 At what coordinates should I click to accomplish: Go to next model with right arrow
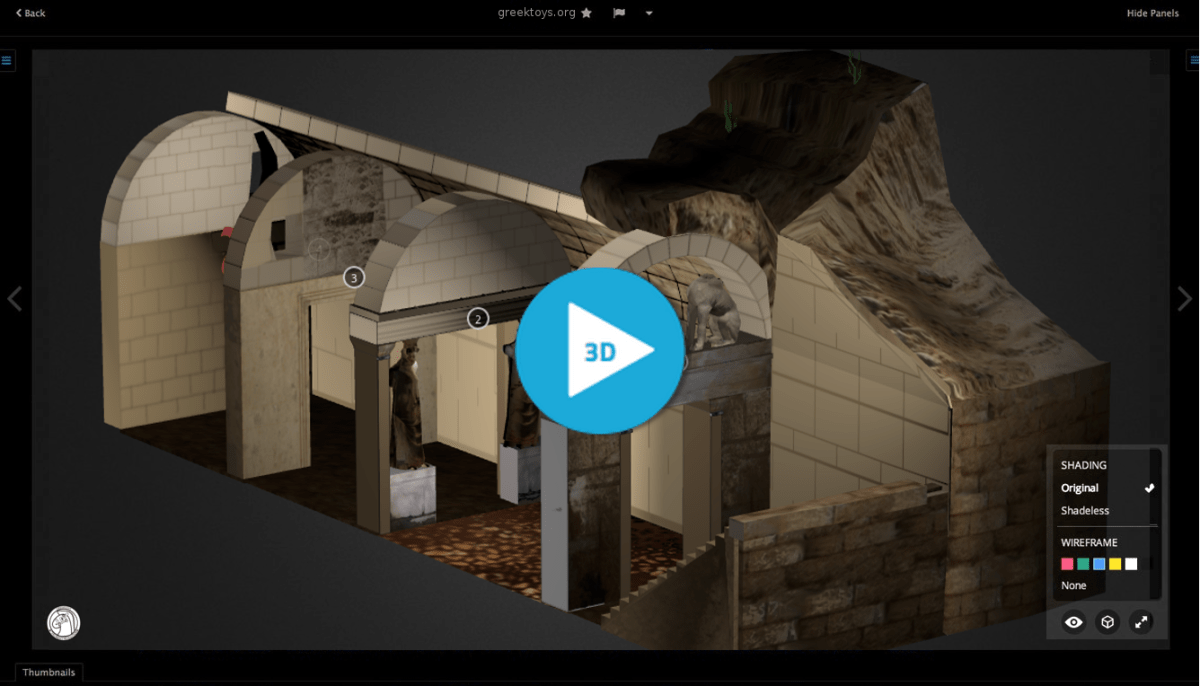click(x=1185, y=299)
